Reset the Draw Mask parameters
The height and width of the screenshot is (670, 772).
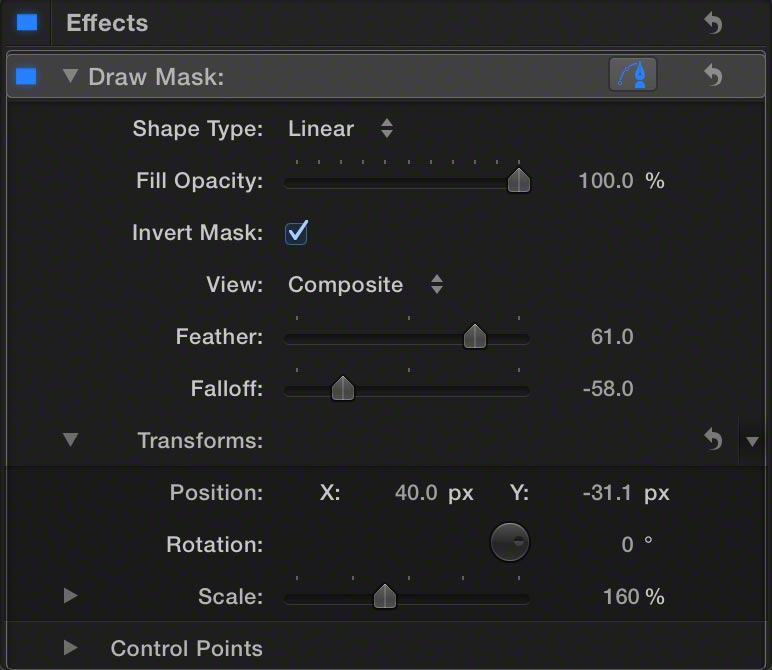coord(713,75)
